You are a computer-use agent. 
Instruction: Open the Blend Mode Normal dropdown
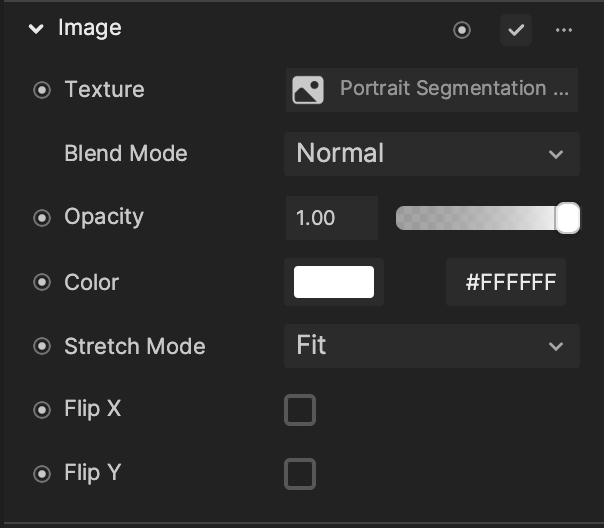click(431, 154)
